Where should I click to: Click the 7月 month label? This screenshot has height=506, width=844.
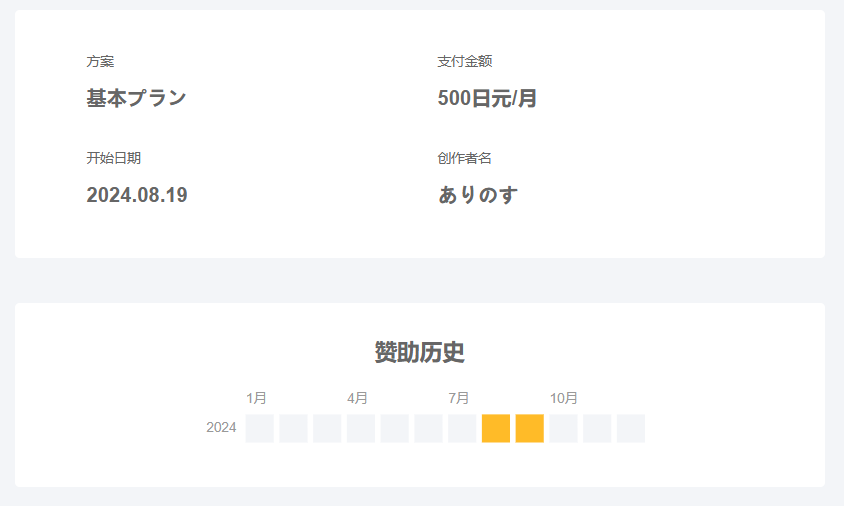click(x=459, y=398)
